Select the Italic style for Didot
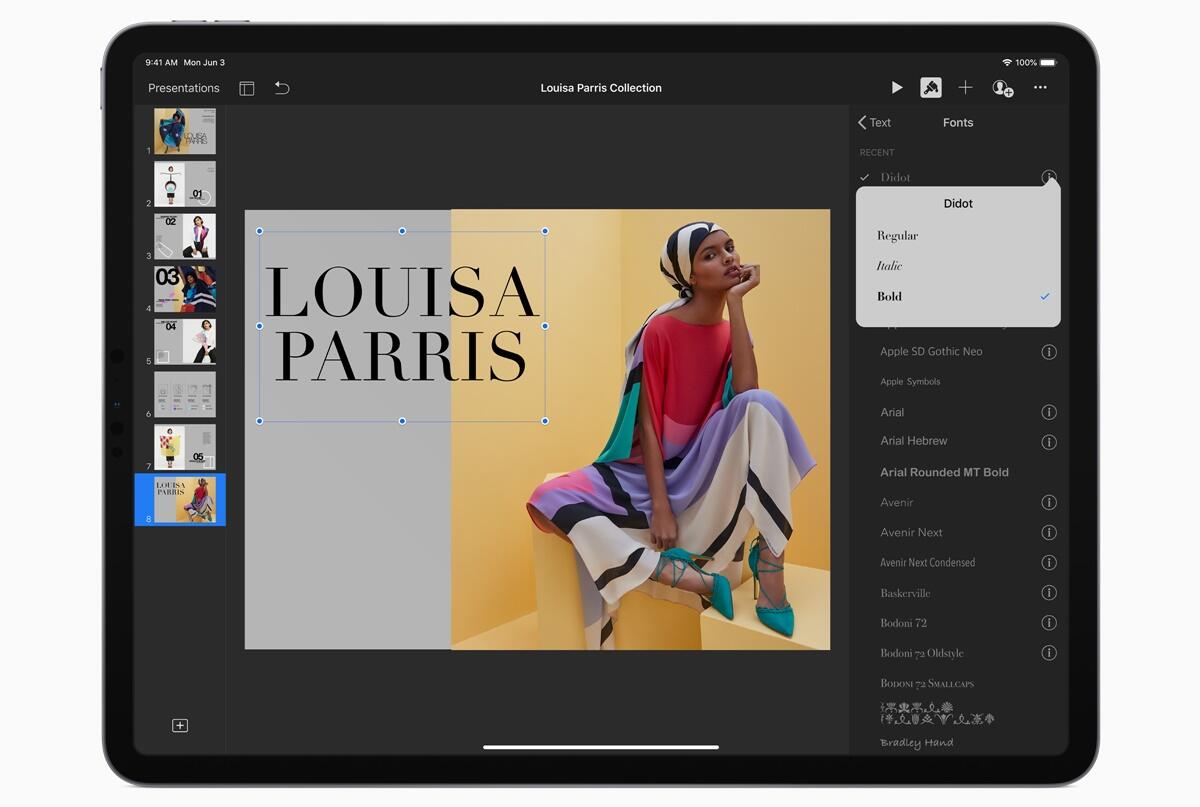The image size is (1200, 807). [889, 266]
